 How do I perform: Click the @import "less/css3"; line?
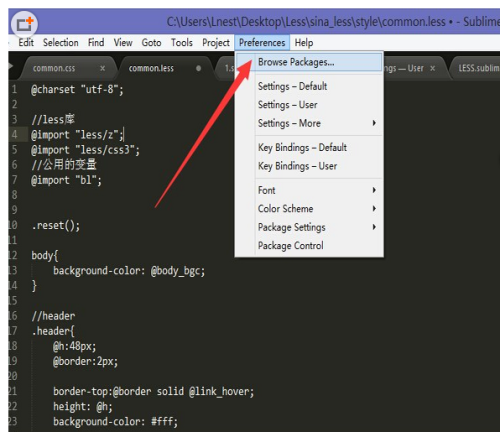pos(85,150)
